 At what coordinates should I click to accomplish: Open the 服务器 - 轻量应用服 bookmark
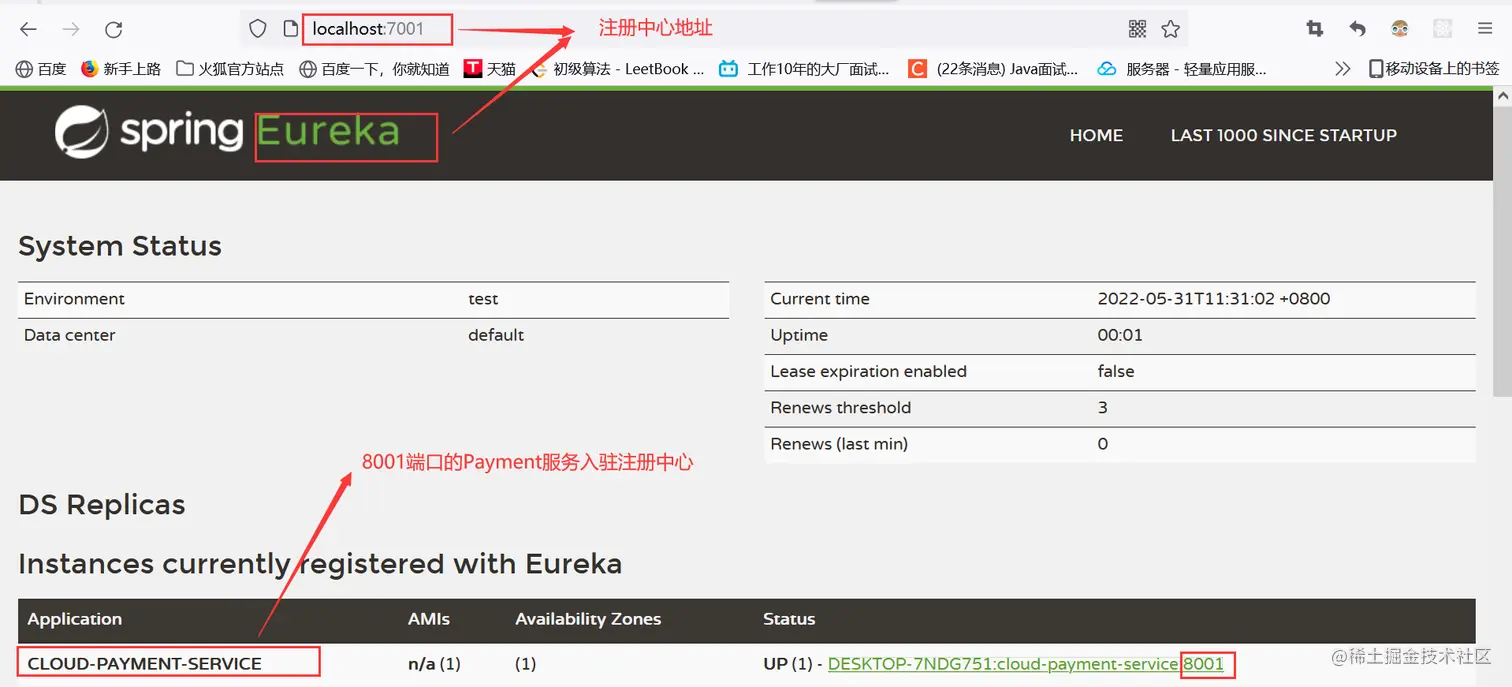[1182, 69]
